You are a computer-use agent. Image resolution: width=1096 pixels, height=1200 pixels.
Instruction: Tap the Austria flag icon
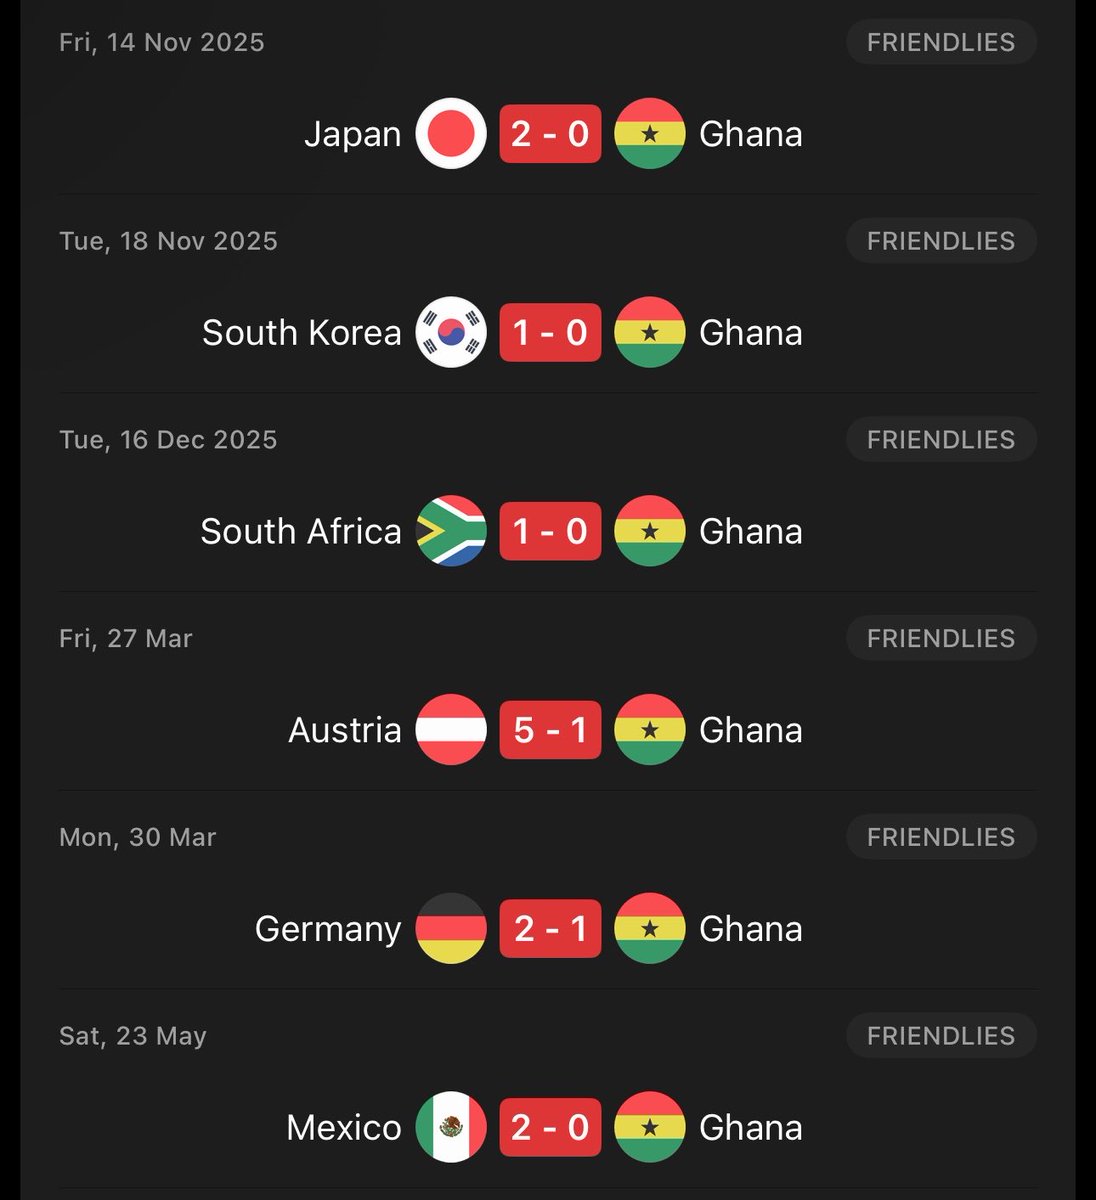[451, 730]
